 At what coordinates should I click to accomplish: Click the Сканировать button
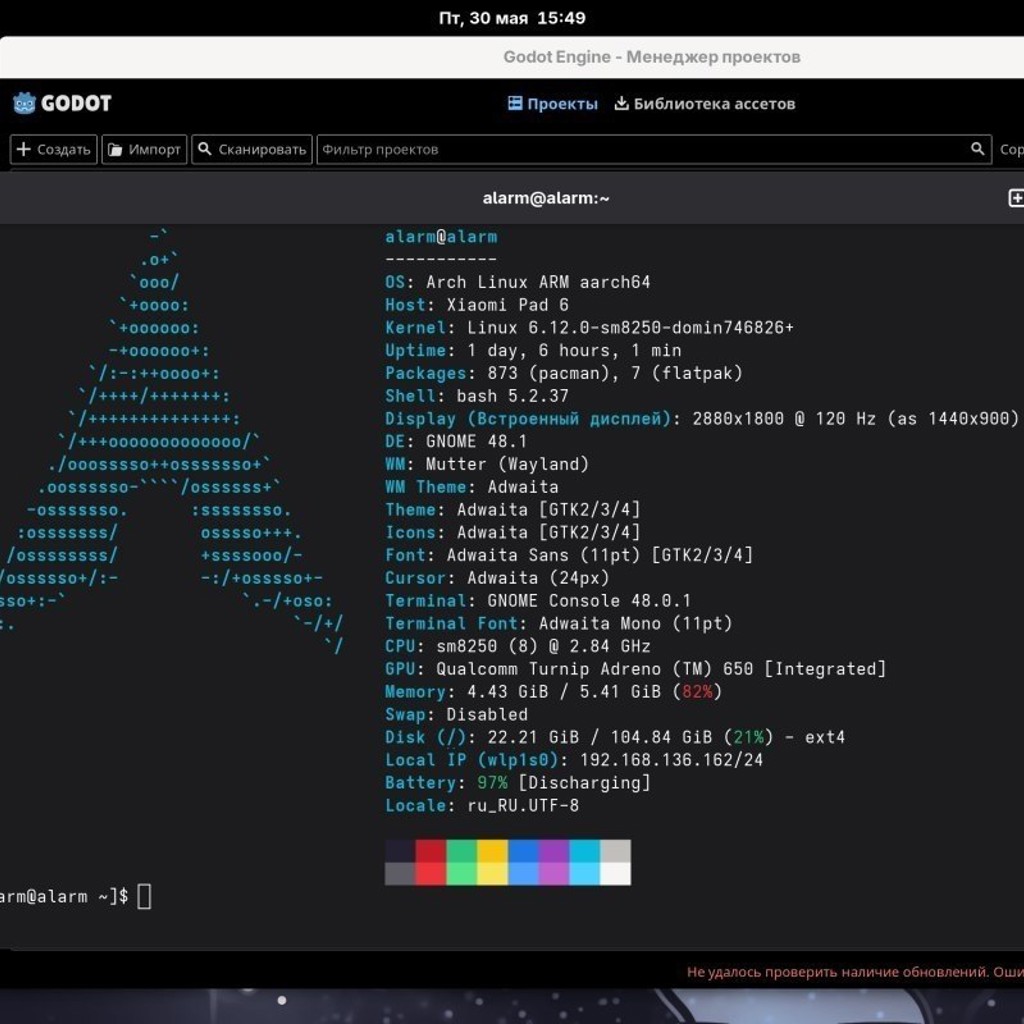251,150
